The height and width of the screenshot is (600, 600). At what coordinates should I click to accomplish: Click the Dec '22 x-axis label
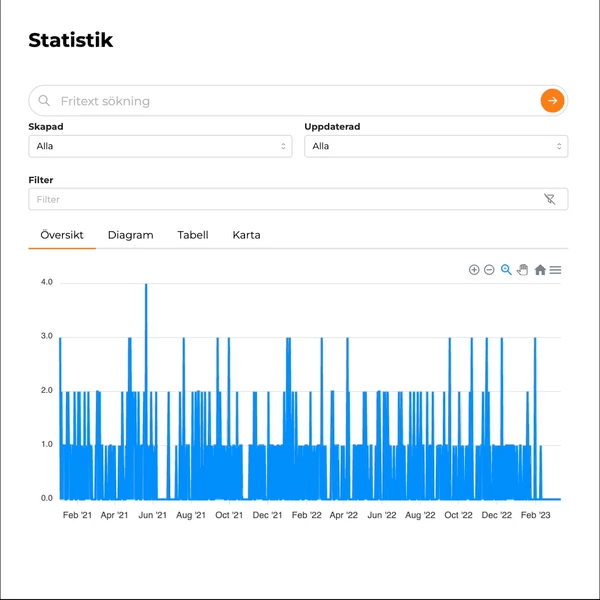click(x=497, y=515)
